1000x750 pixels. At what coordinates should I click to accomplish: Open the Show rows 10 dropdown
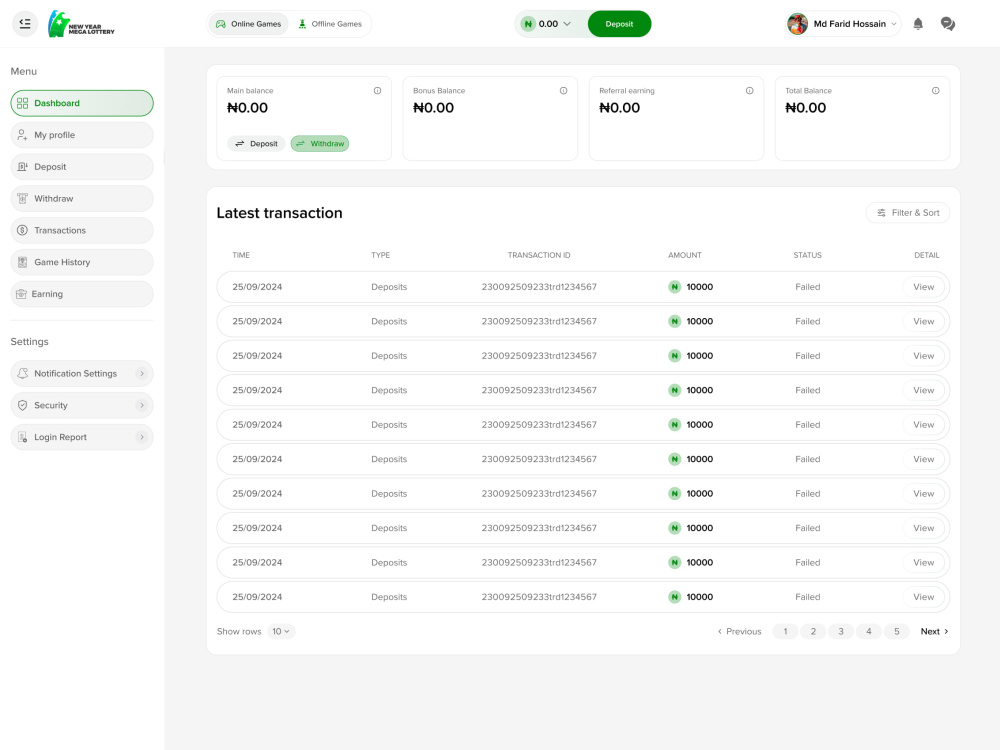281,631
